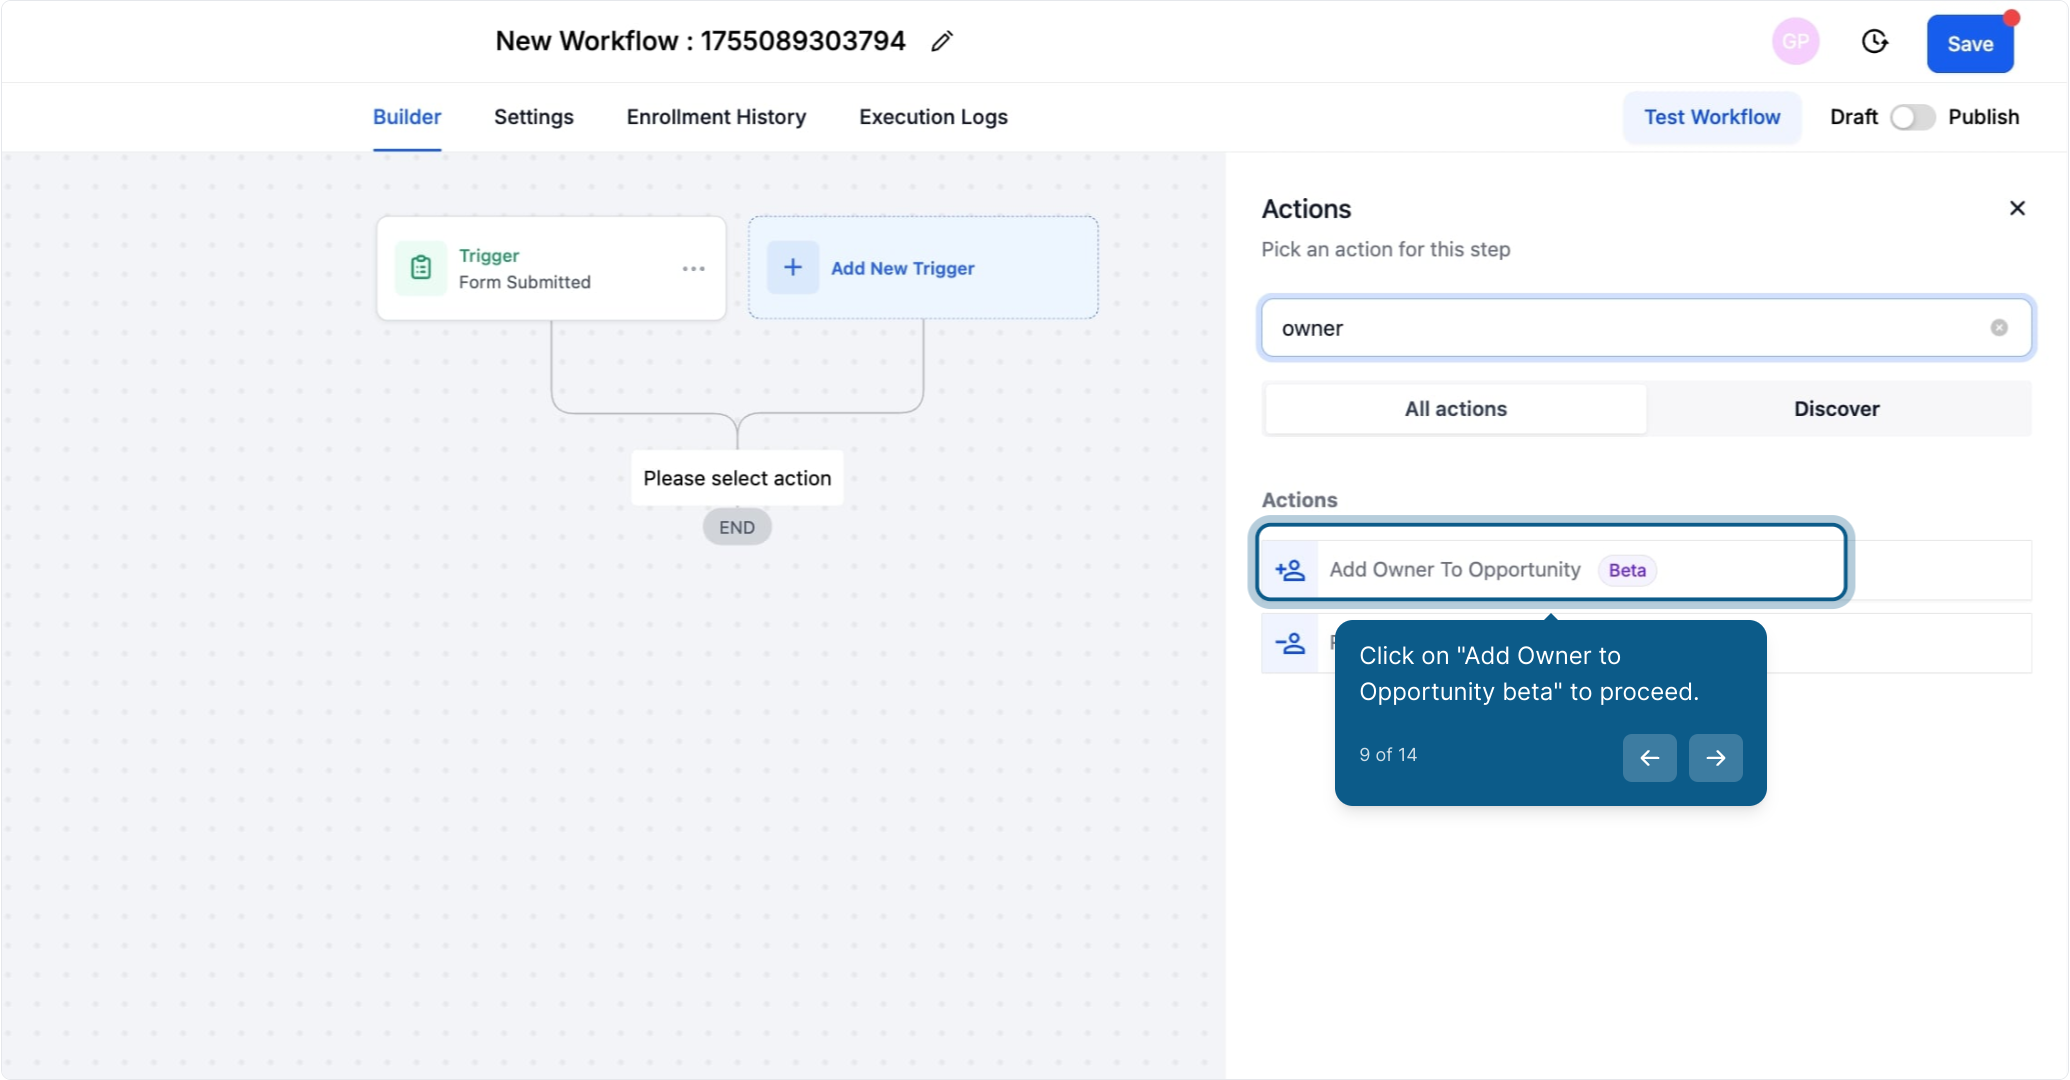Click the remove owner person-minus icon
Screen dimensions: 2070x1080
click(x=1290, y=643)
